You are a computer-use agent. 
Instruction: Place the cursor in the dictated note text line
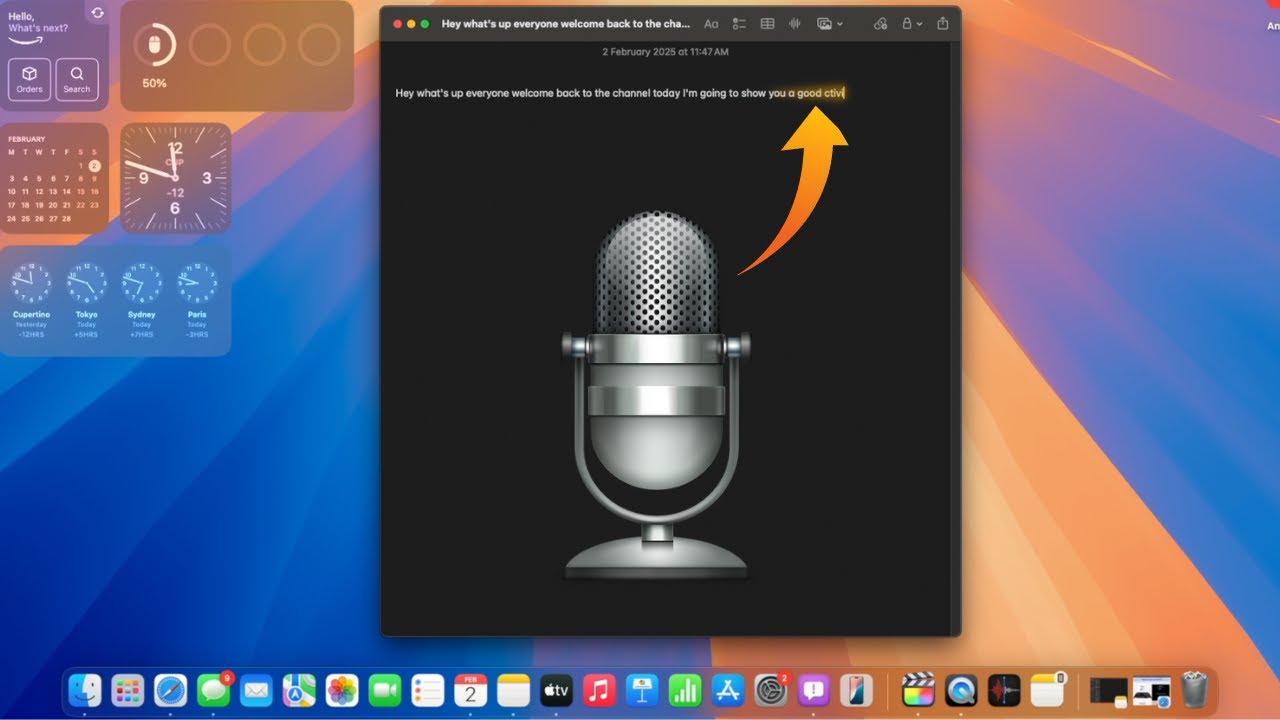(620, 93)
